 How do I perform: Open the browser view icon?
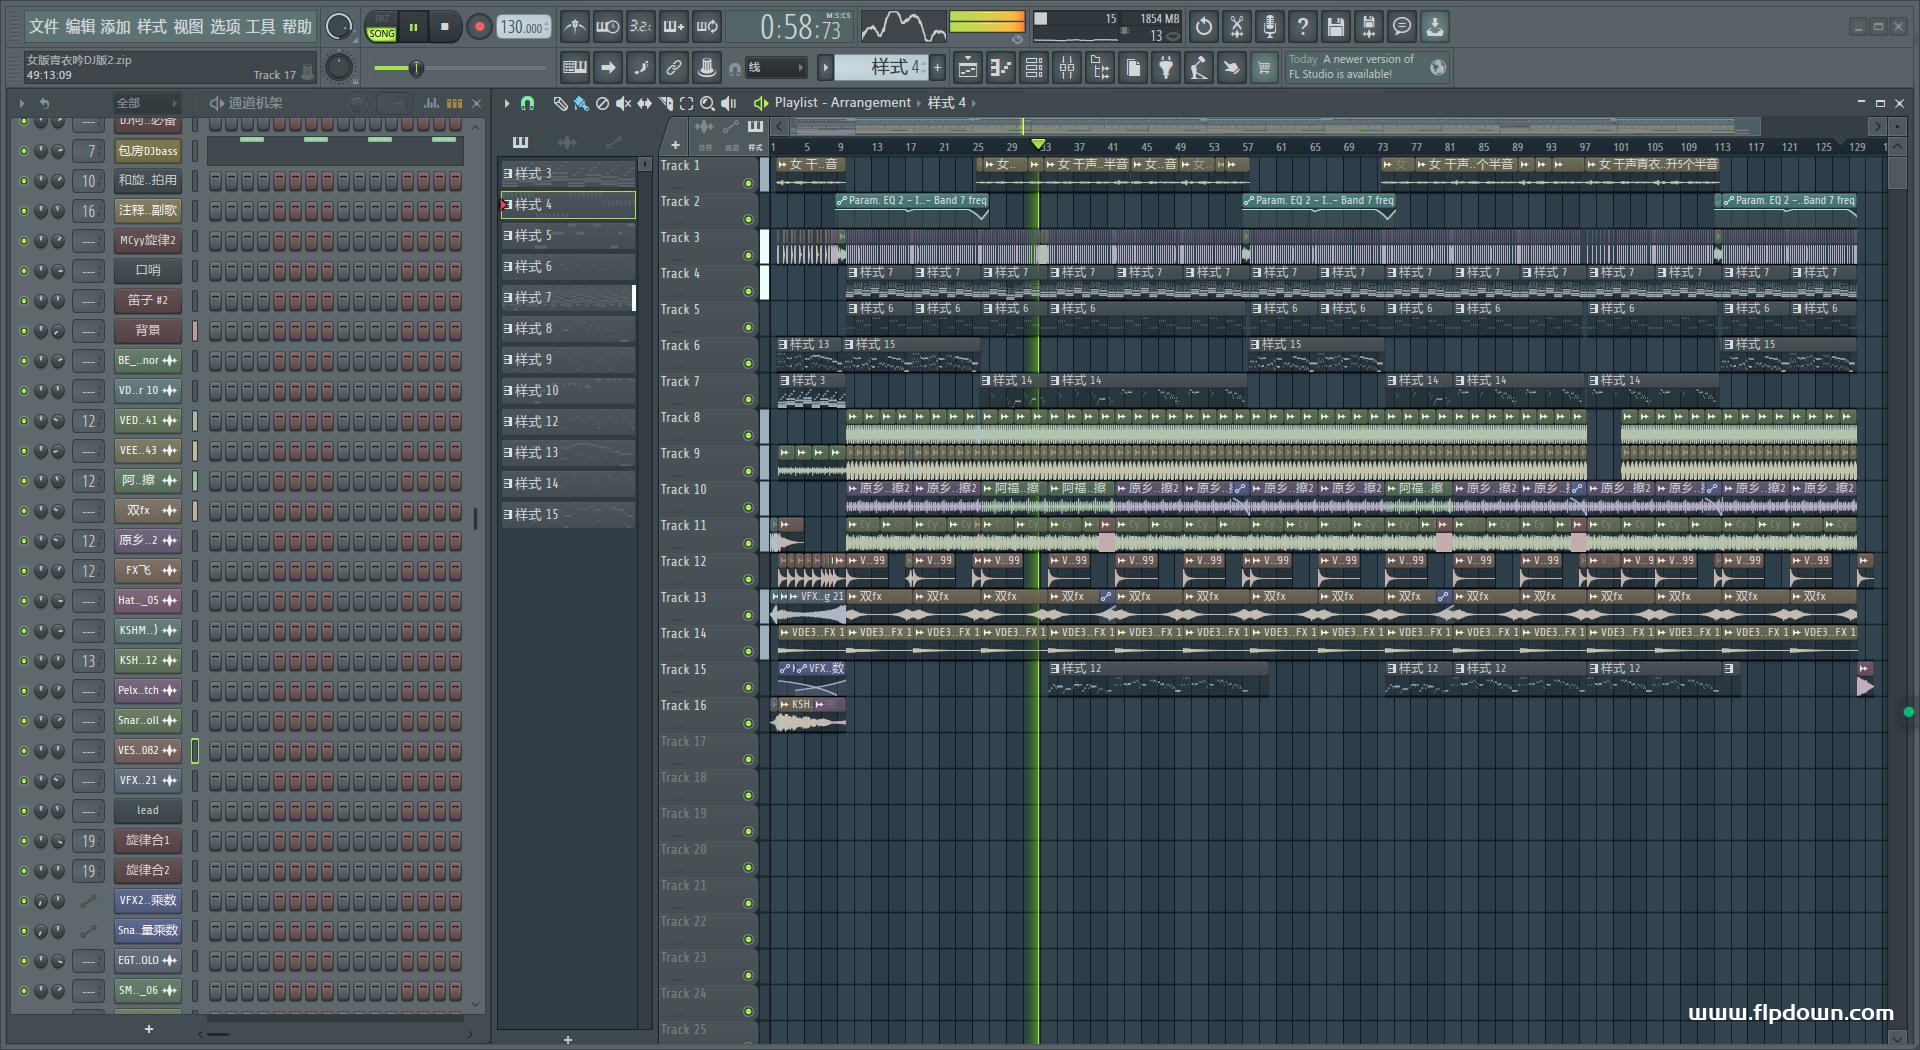click(1100, 68)
